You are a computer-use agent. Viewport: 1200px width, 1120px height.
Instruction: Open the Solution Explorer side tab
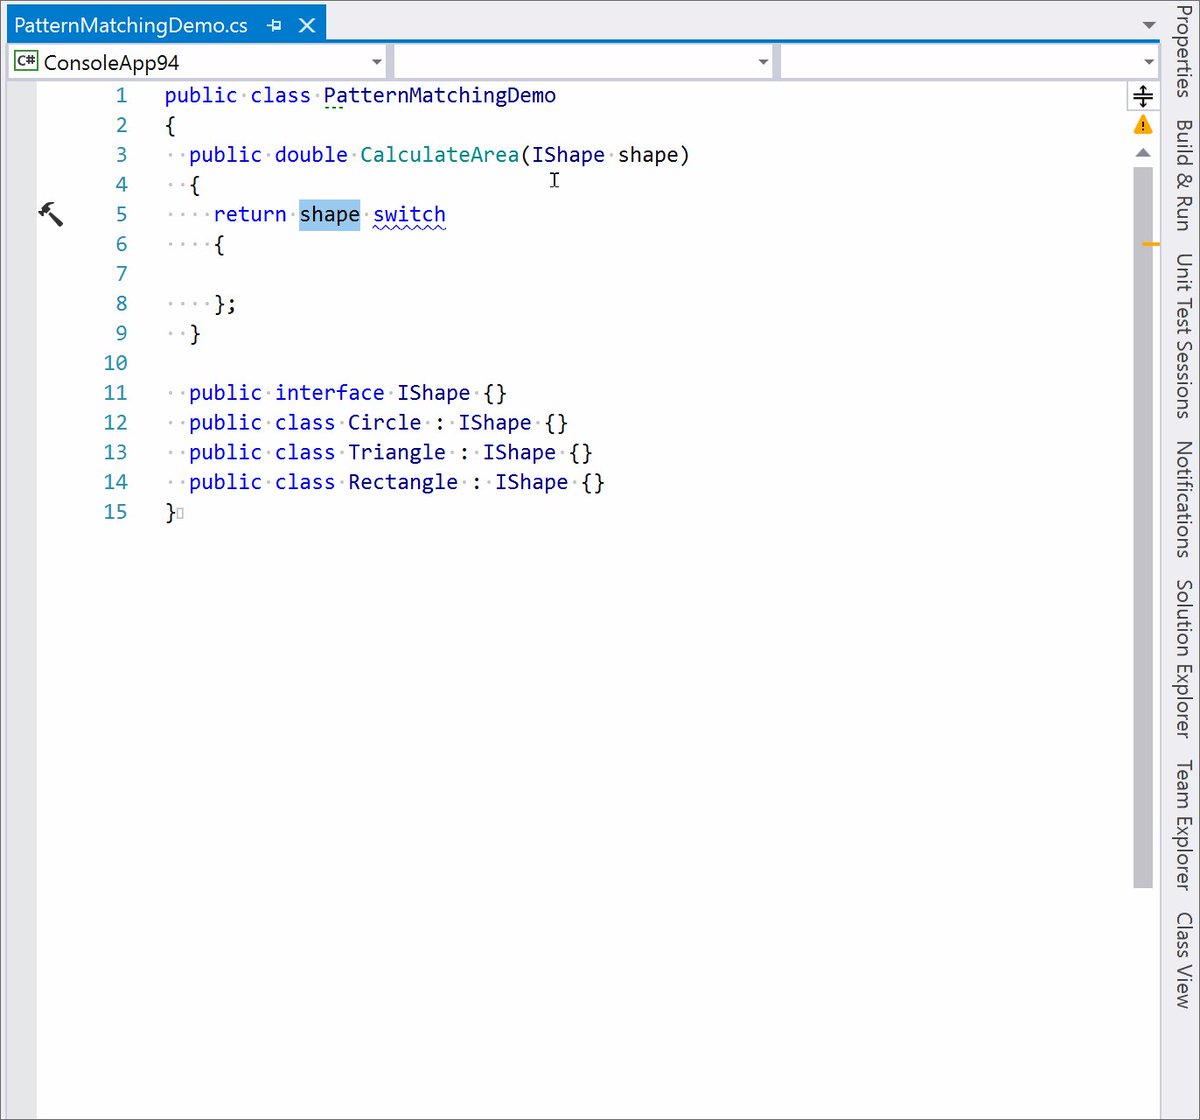[x=1185, y=658]
